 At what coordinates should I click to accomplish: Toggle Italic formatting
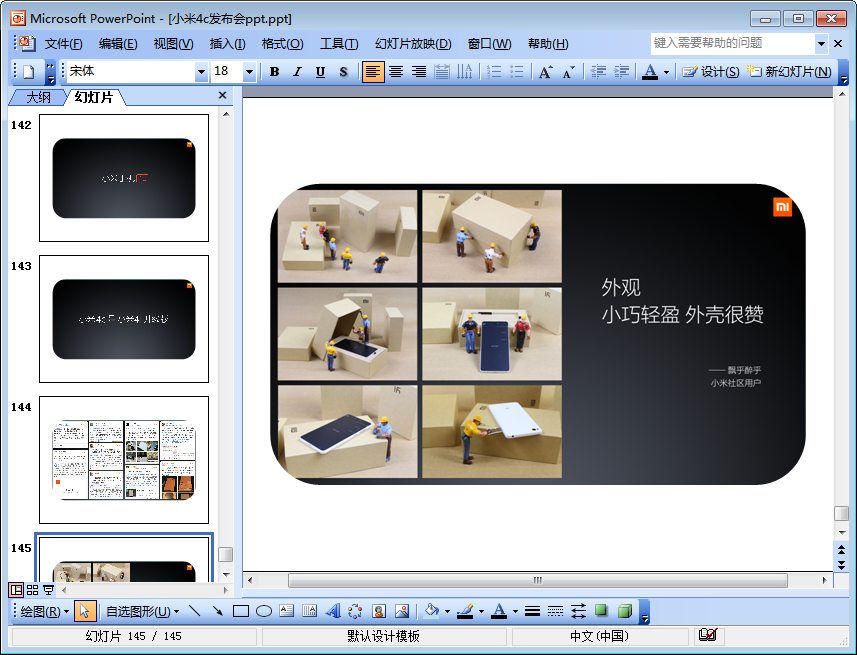297,72
